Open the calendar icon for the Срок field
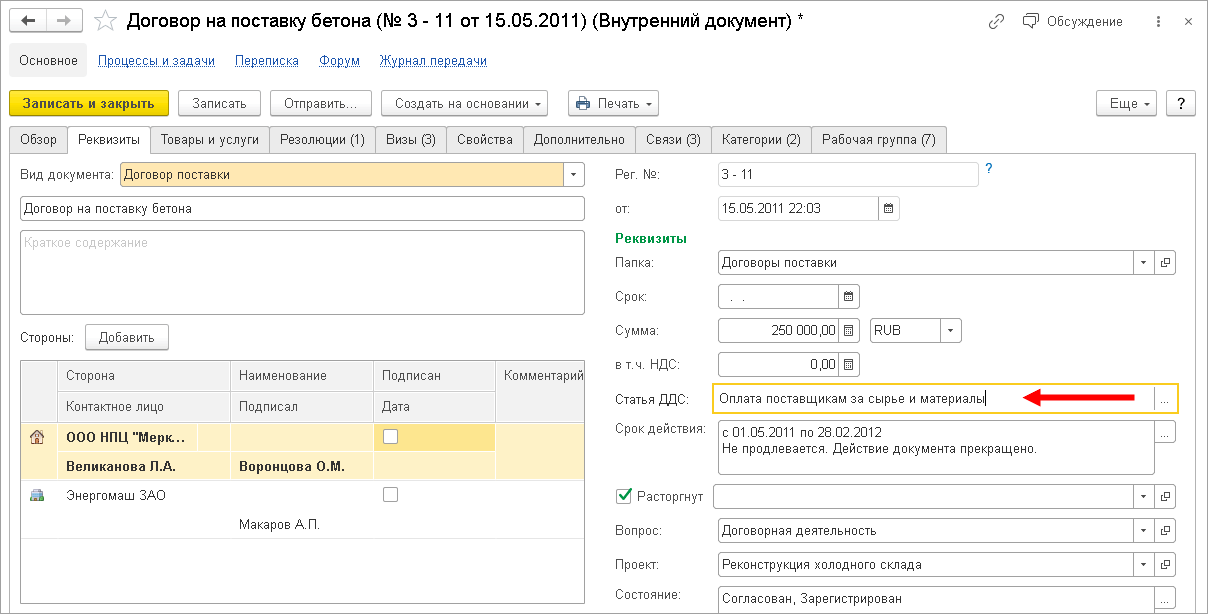The height and width of the screenshot is (614, 1208). coord(849,297)
